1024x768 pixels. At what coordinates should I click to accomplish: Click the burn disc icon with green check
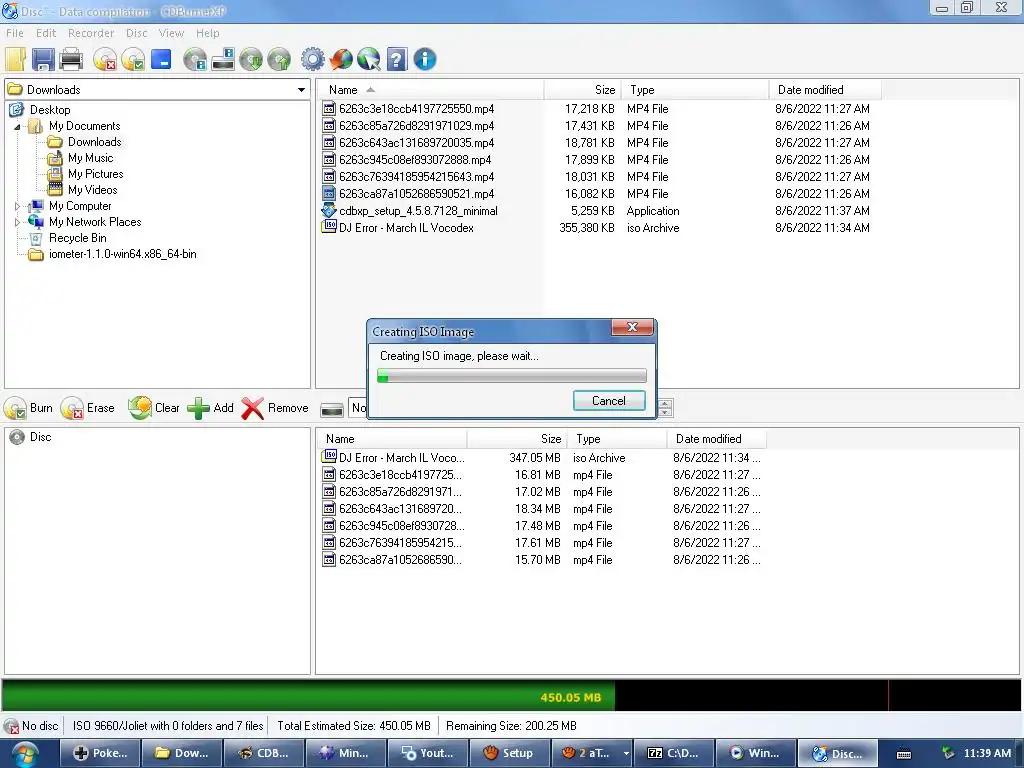coord(133,59)
